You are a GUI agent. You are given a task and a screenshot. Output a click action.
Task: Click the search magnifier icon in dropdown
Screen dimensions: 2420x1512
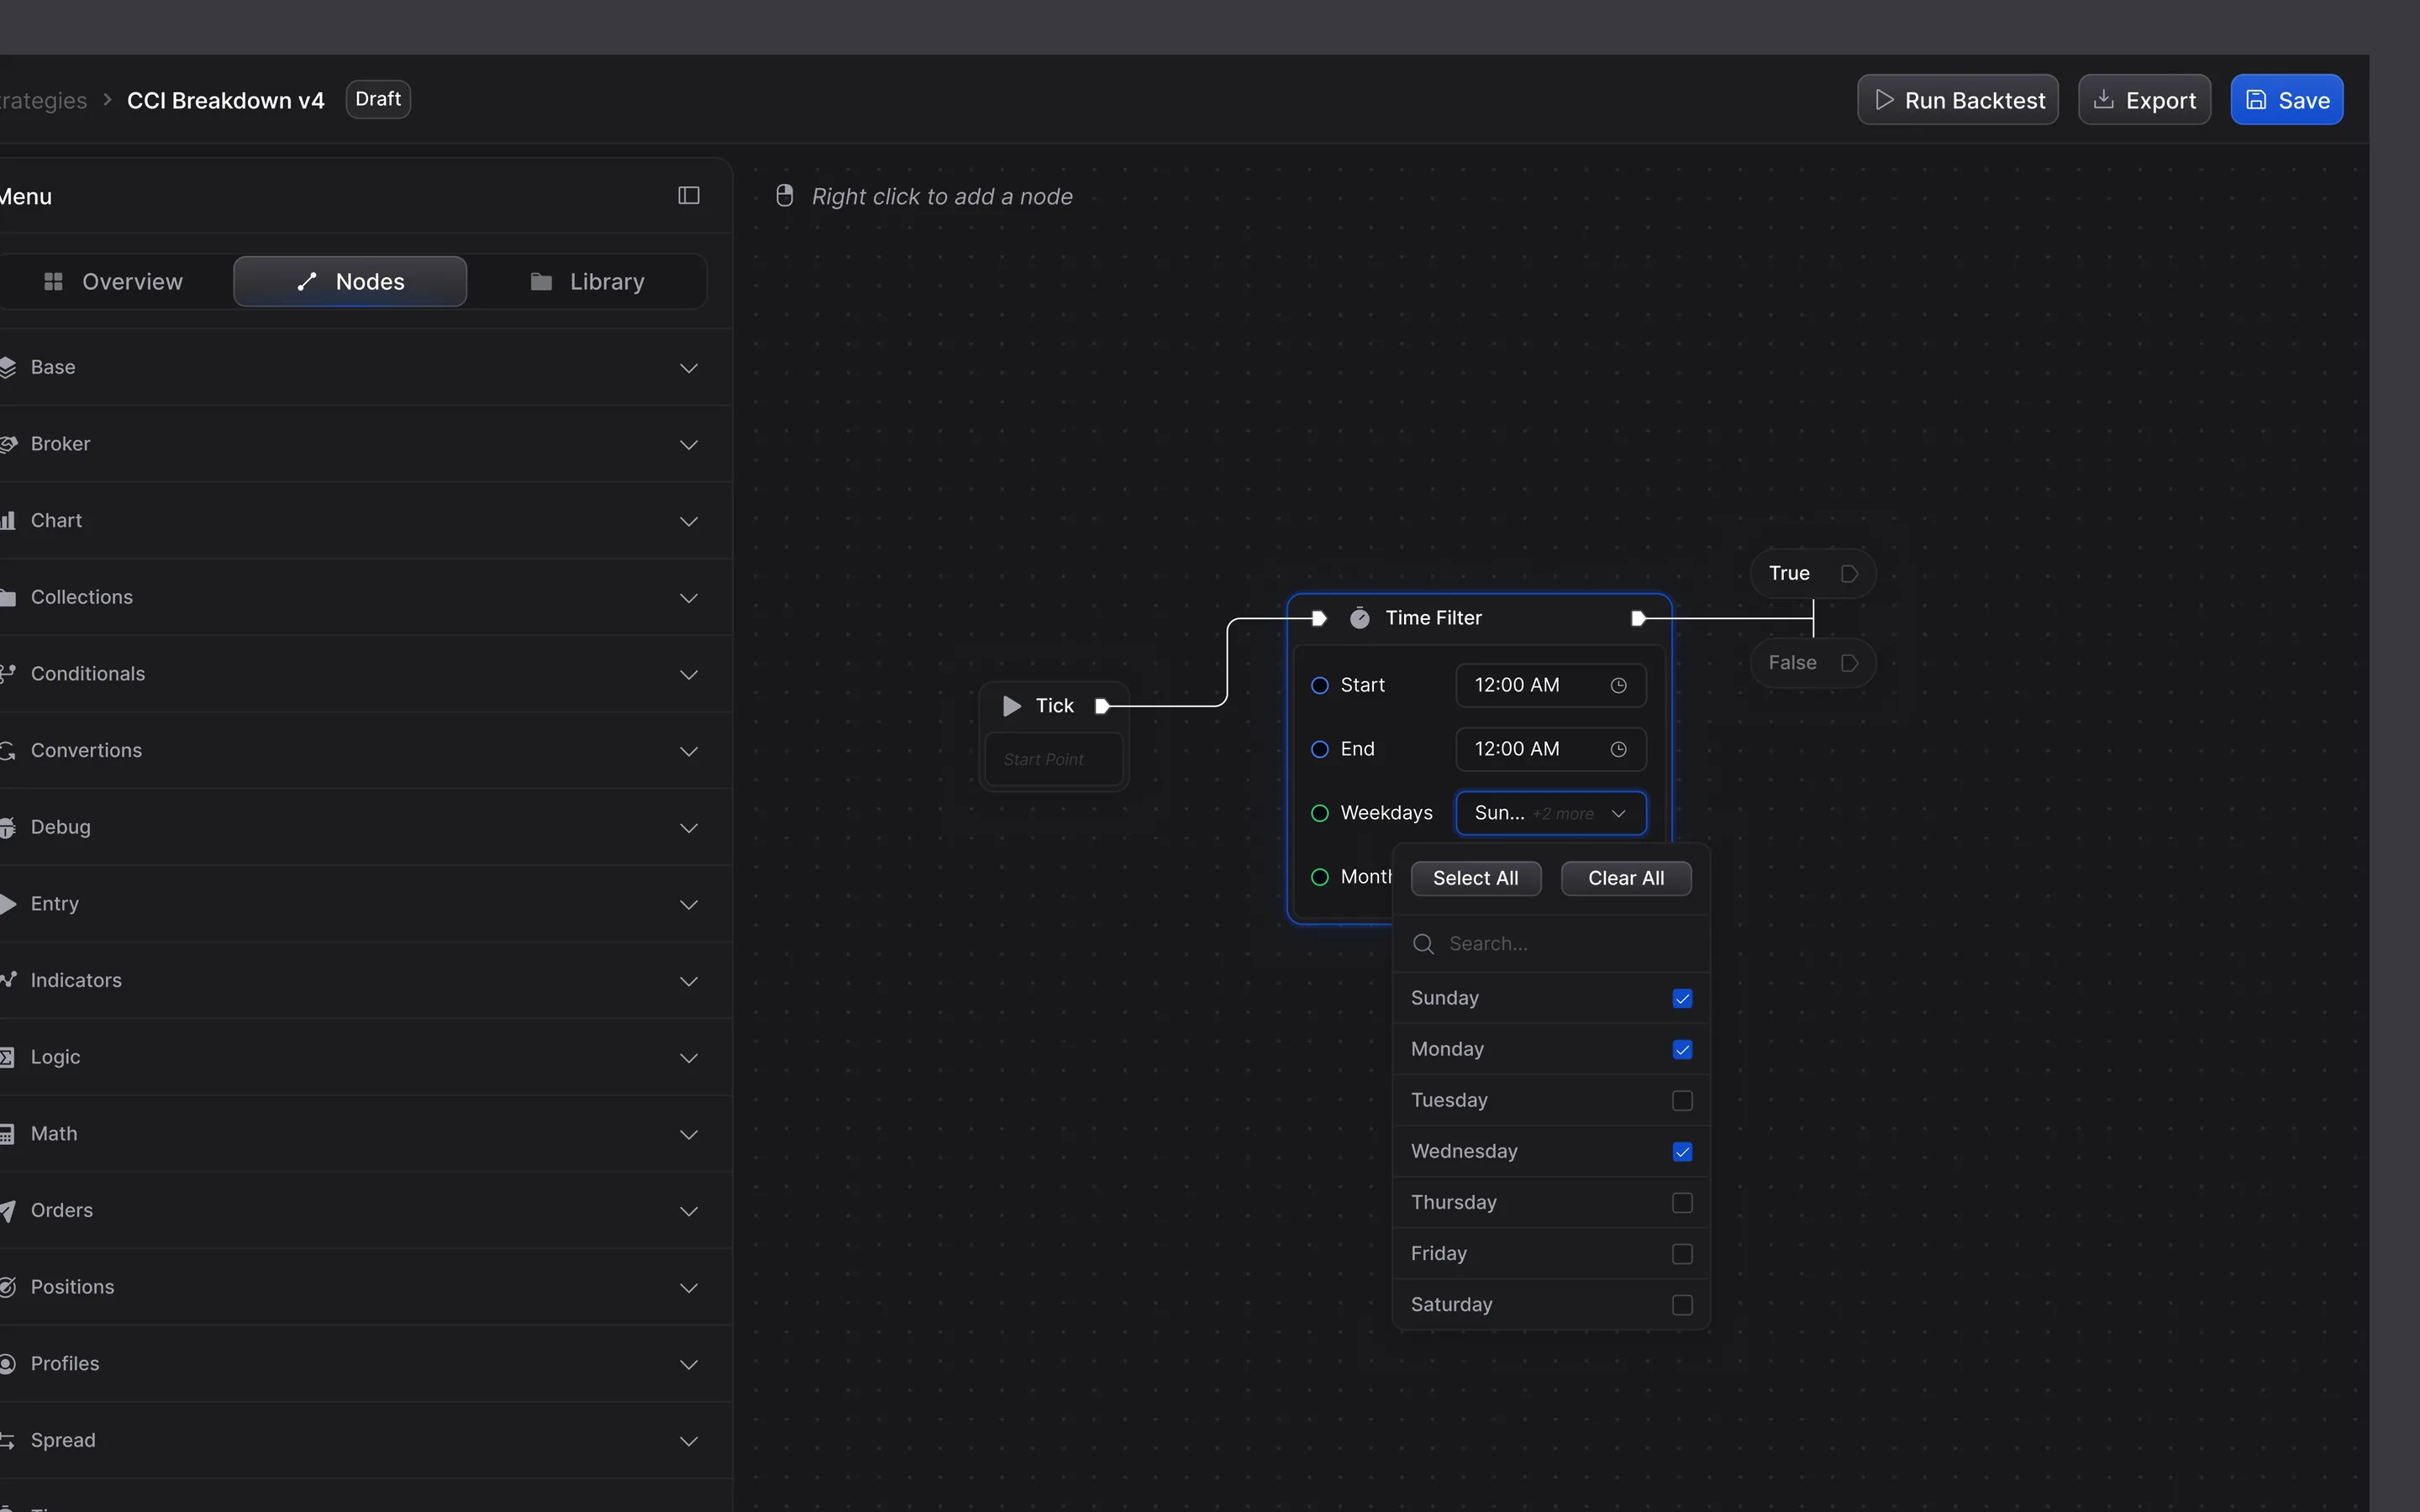point(1423,944)
